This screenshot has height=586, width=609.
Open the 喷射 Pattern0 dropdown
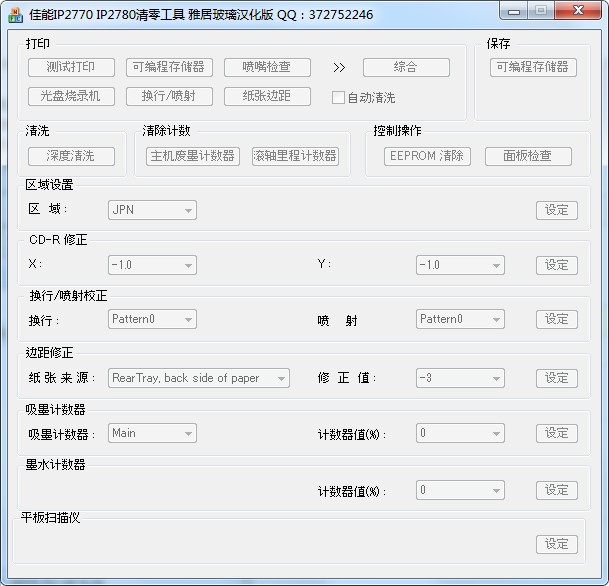point(460,319)
